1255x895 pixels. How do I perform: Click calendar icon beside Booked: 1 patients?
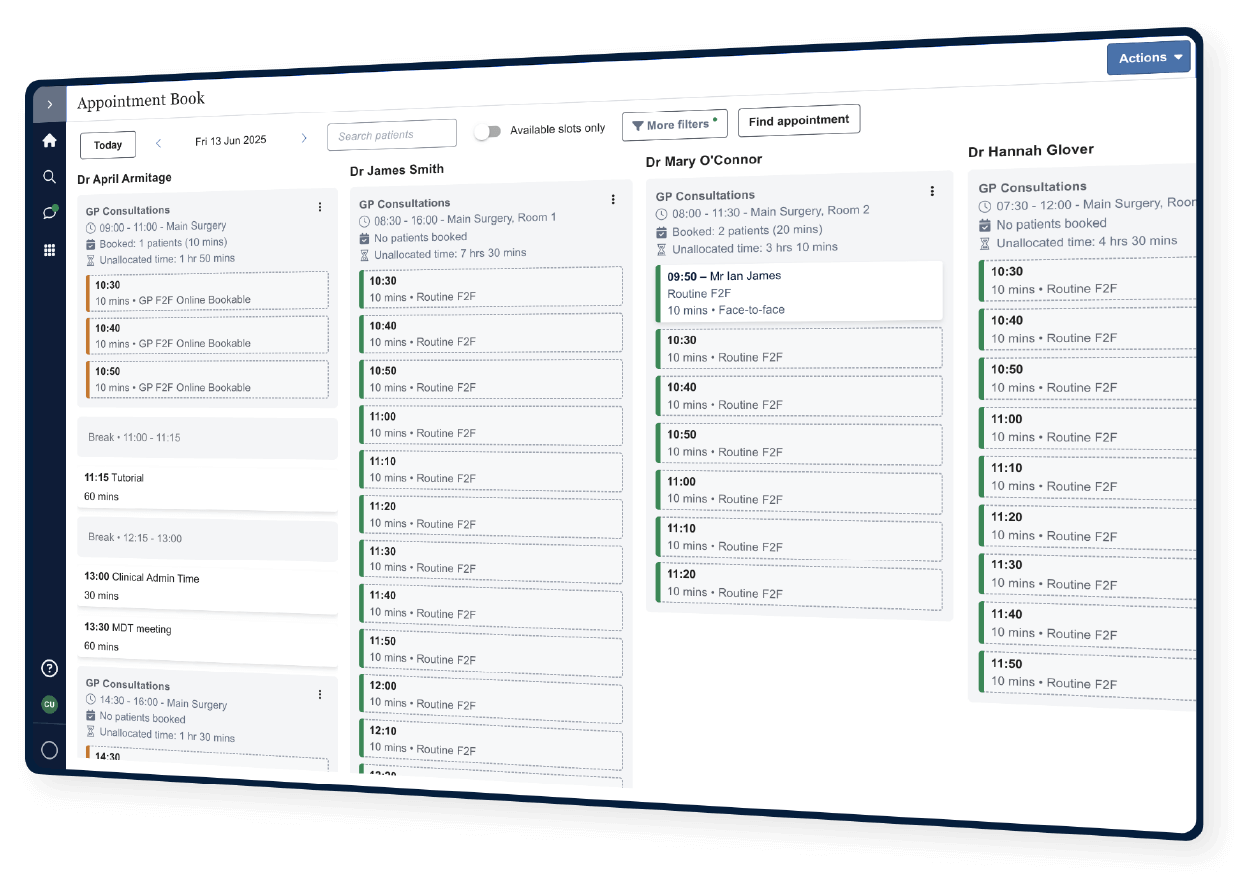91,244
